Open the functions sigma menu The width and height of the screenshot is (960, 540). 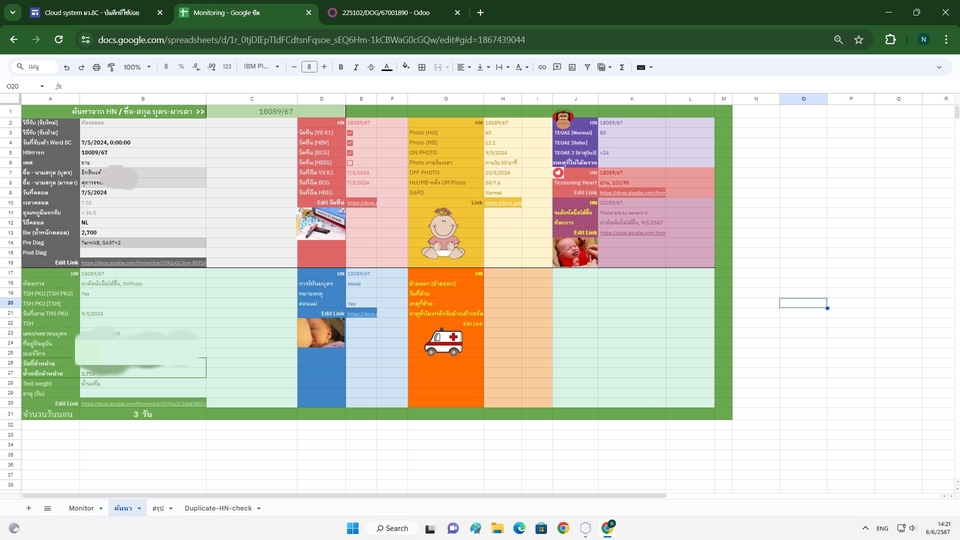tap(621, 67)
